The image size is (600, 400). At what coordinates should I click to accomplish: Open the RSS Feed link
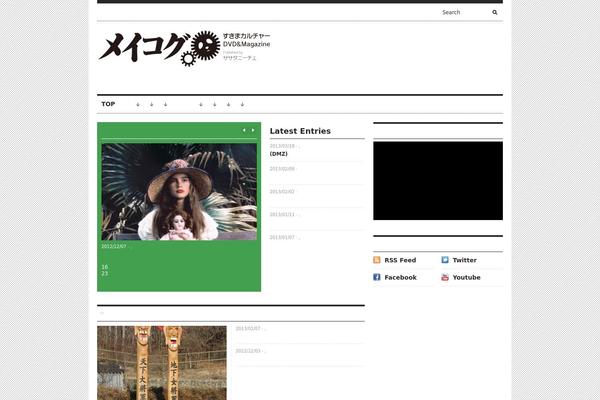400,260
